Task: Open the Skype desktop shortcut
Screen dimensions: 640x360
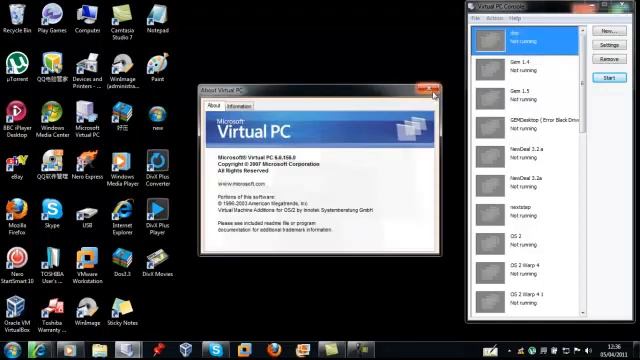Action: pyautogui.click(x=52, y=214)
